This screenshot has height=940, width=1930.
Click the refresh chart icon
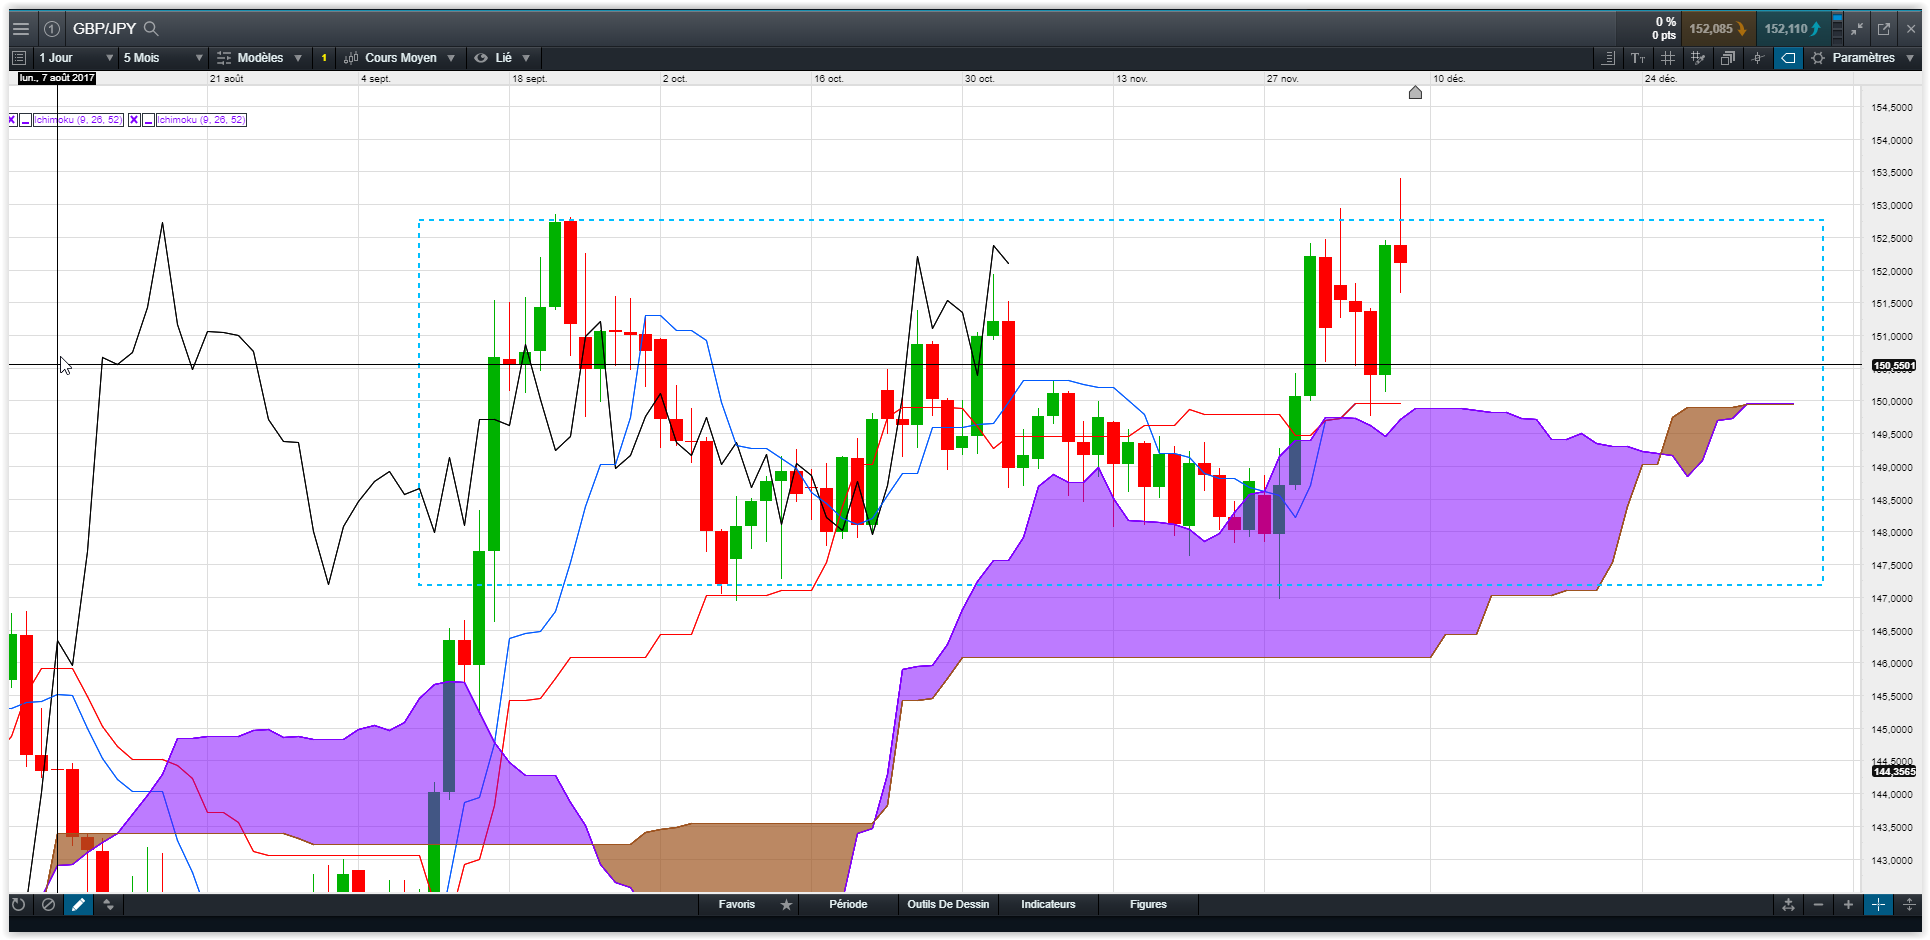[x=18, y=905]
